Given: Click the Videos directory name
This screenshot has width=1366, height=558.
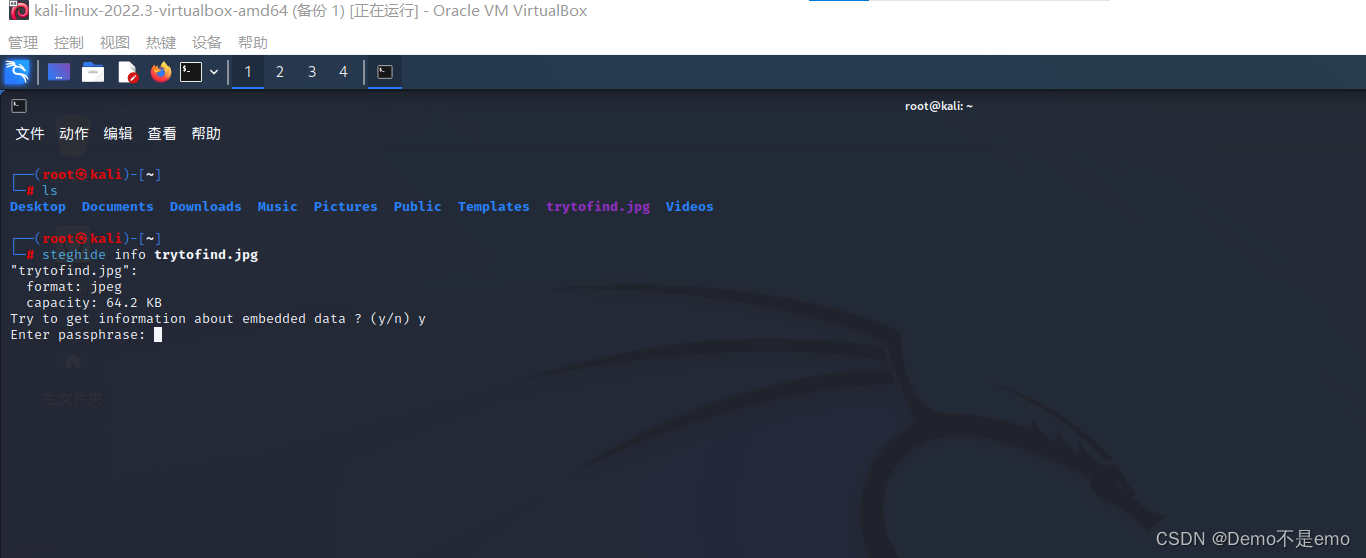Looking at the screenshot, I should coord(690,207).
